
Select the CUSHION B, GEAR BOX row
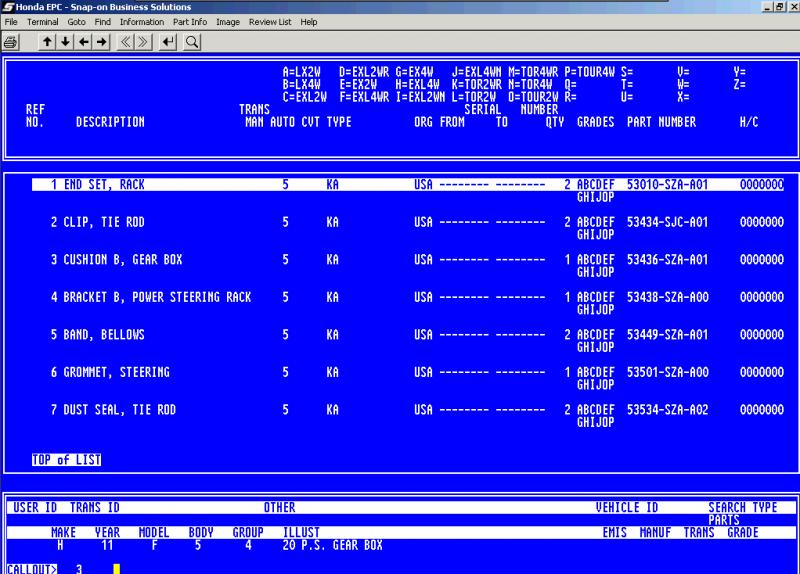408,260
